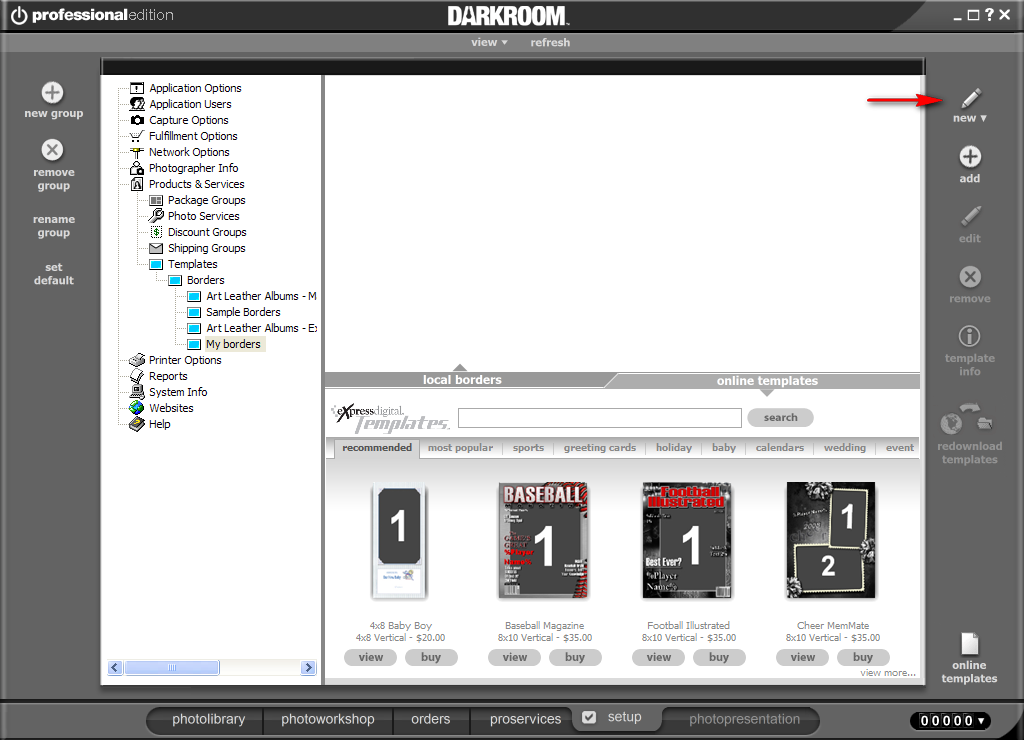1024x740 pixels.
Task: Click the tree horizontal scrollbar right arrow
Action: (x=309, y=668)
